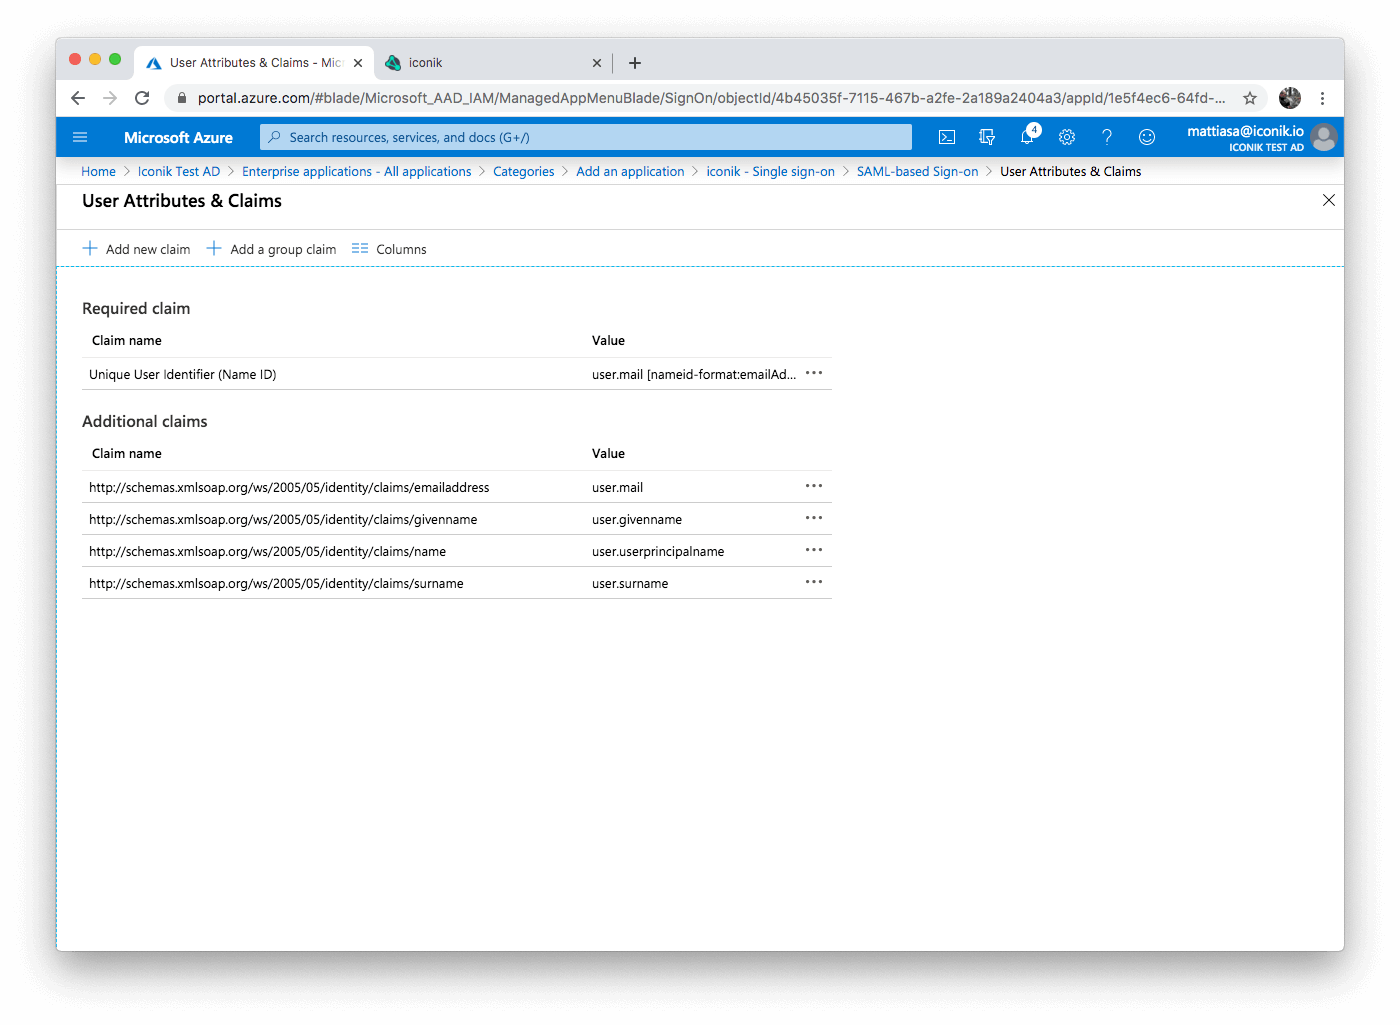Open ellipsis menu for the givenname claim
1400x1025 pixels.
coord(813,518)
